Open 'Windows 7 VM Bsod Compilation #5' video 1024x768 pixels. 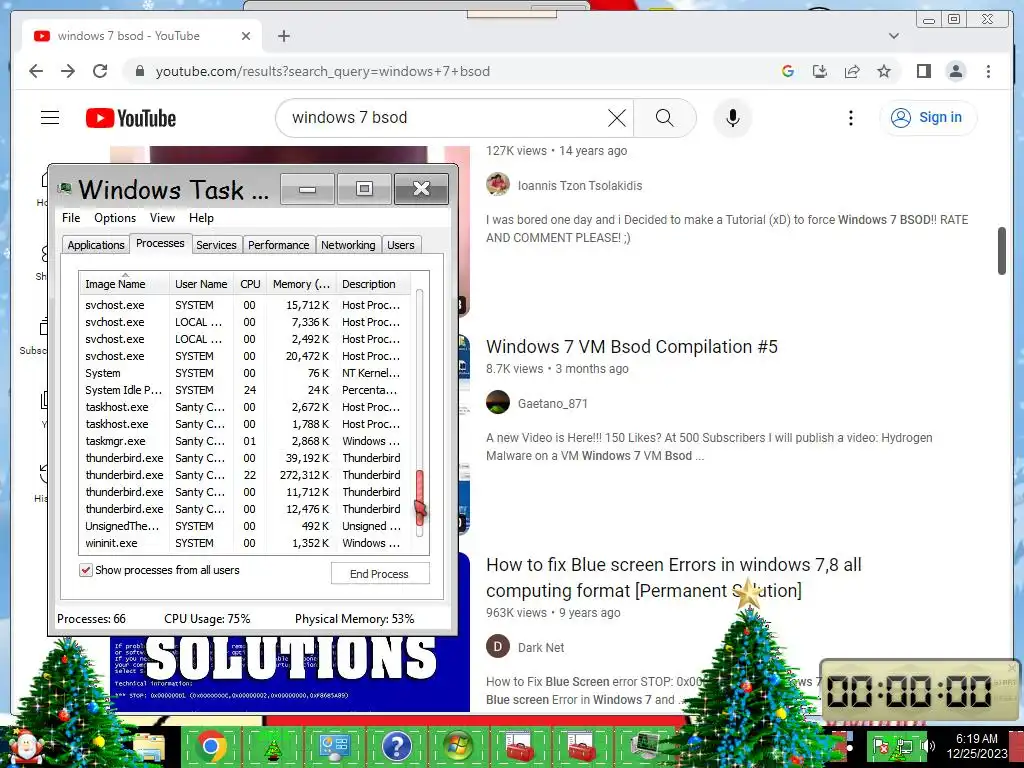click(632, 347)
